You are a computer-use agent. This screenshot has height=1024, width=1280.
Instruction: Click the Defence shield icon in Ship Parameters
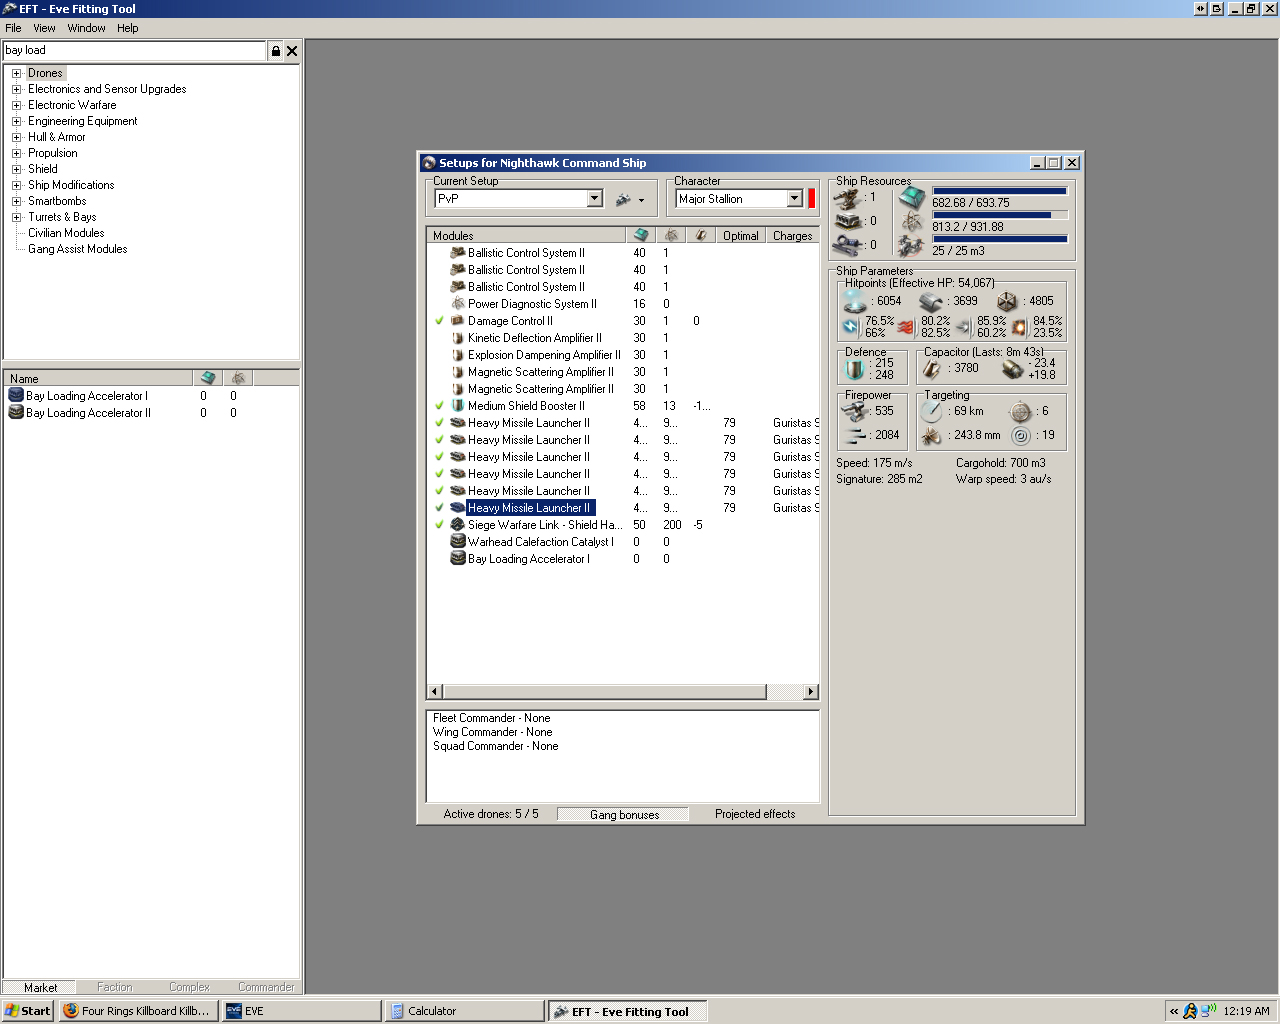[x=855, y=369]
